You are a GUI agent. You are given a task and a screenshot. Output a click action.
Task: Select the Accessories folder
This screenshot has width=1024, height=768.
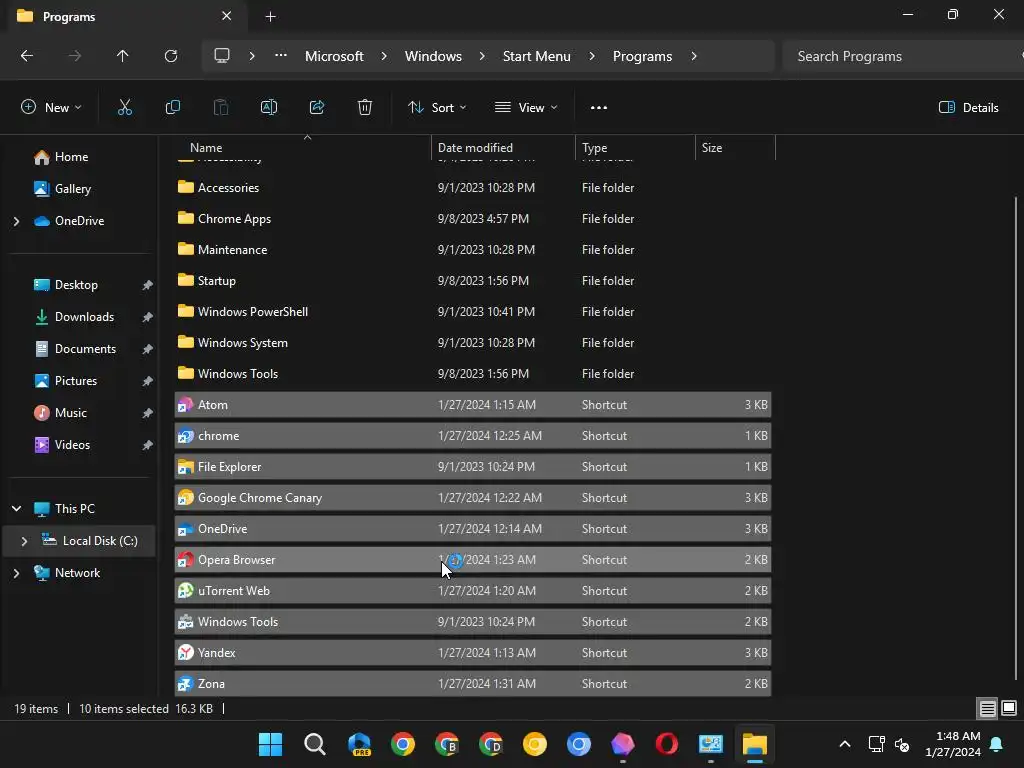point(473,188)
